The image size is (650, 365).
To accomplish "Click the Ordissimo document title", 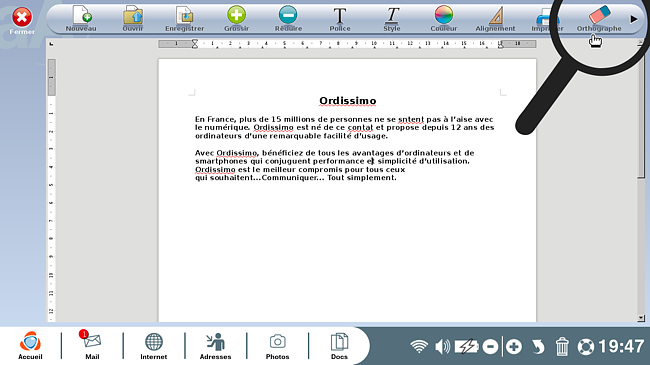I will [x=347, y=101].
